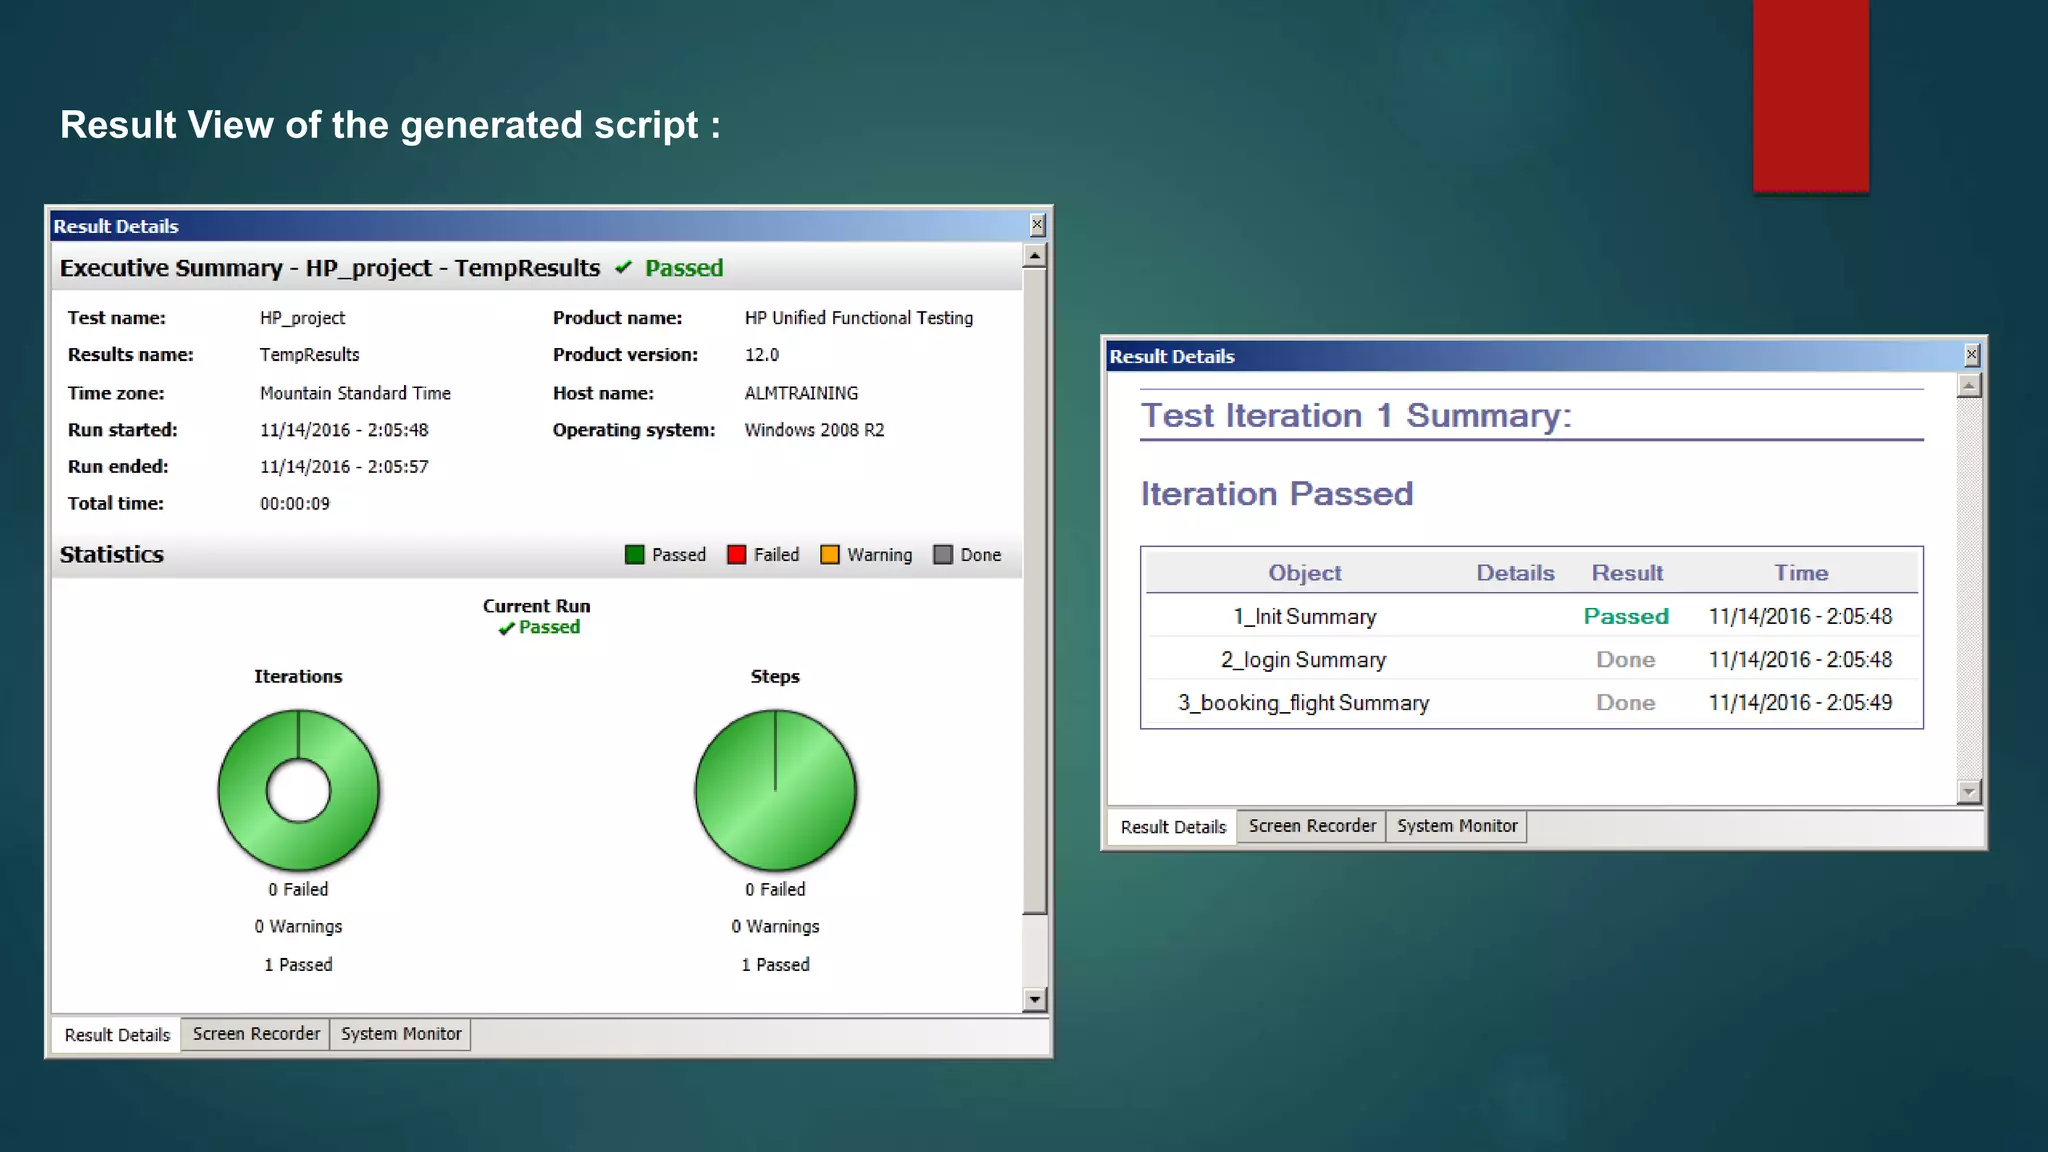Click 1 Passed under Iterations chart

click(298, 965)
